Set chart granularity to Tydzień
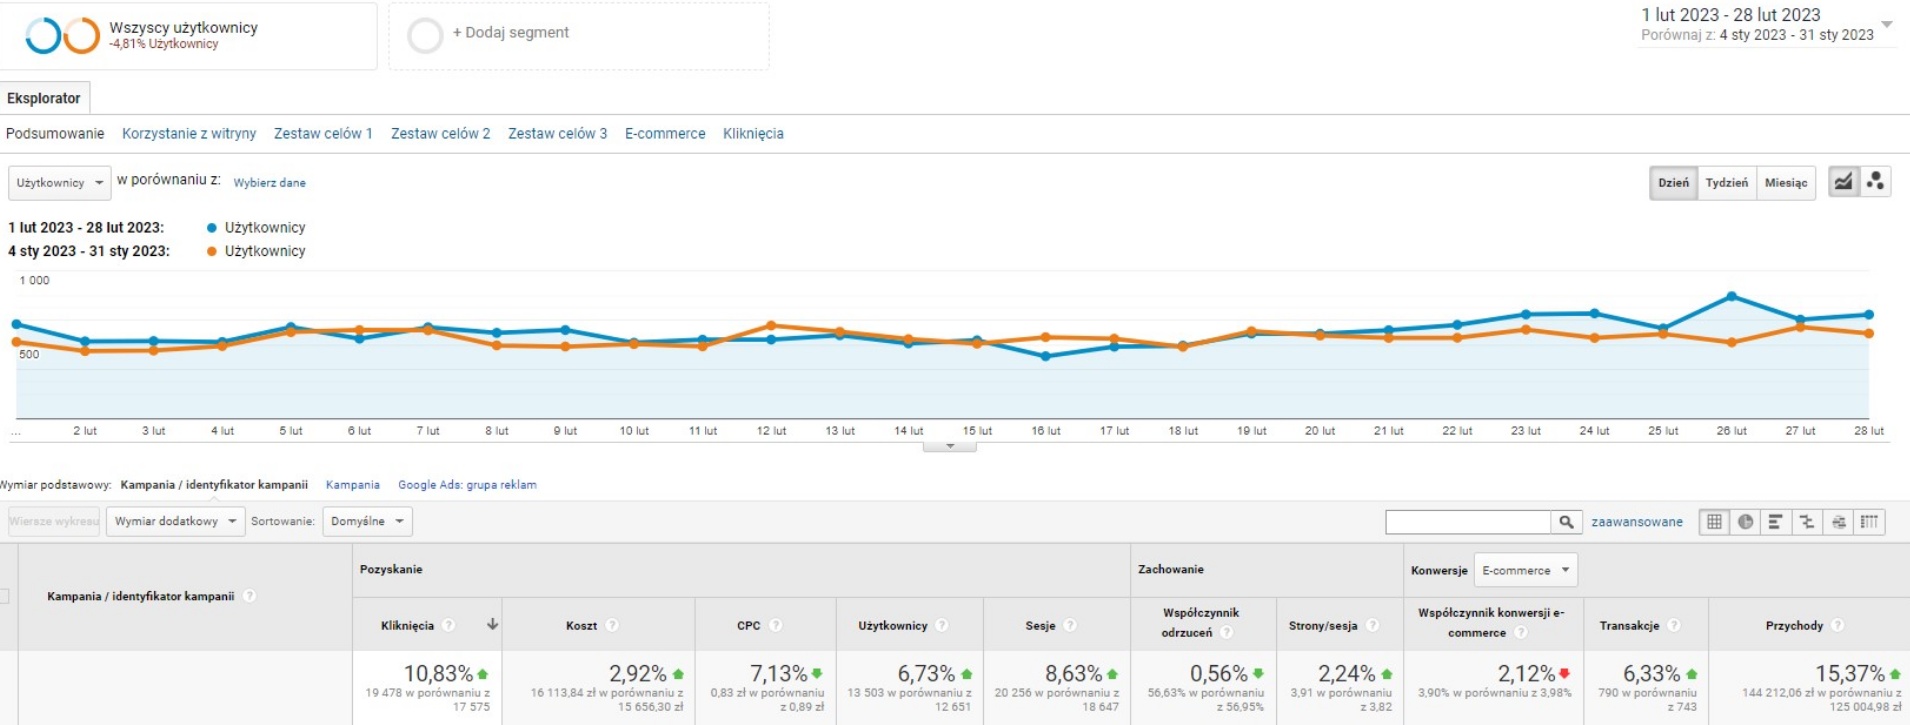This screenshot has width=1910, height=725. coord(1727,183)
